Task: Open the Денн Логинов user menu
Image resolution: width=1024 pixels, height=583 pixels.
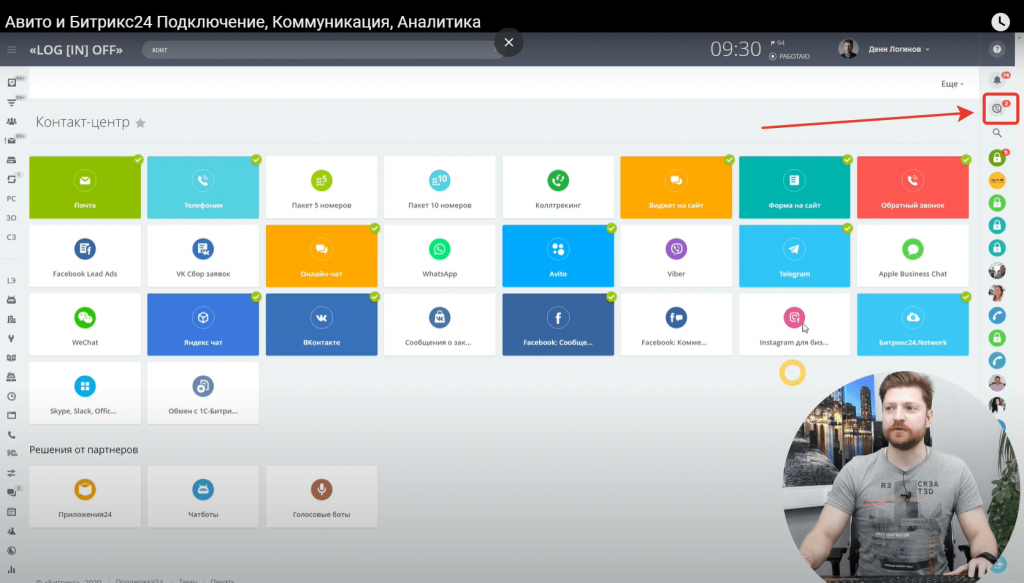Action: [884, 49]
